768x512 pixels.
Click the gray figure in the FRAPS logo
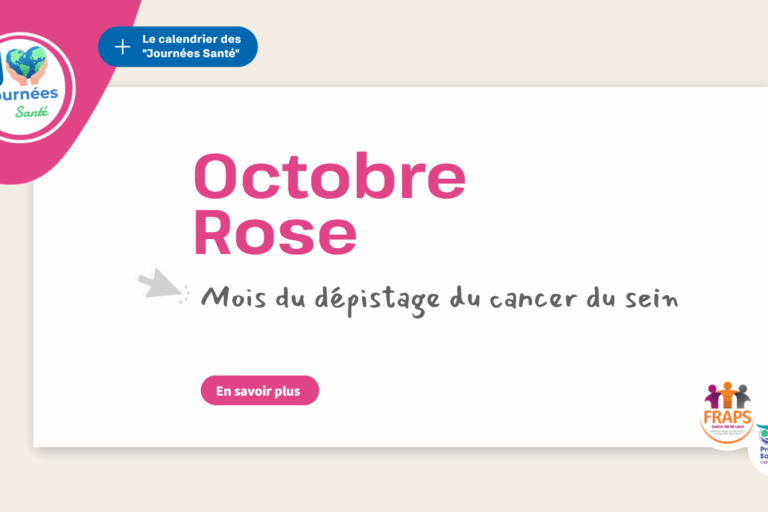(x=741, y=395)
